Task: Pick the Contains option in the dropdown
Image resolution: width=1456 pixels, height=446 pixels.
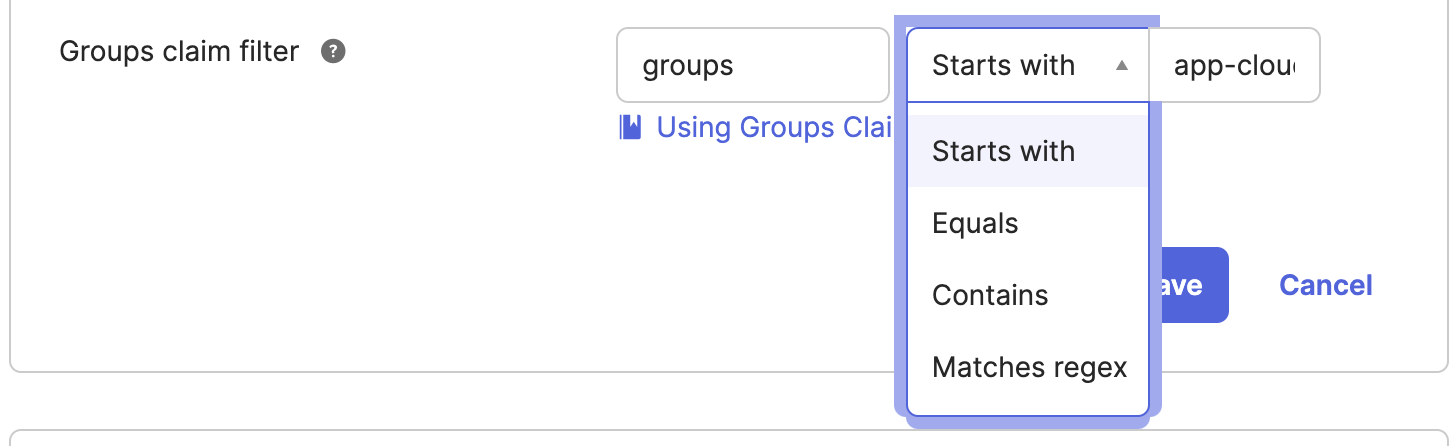Action: pyautogui.click(x=990, y=295)
